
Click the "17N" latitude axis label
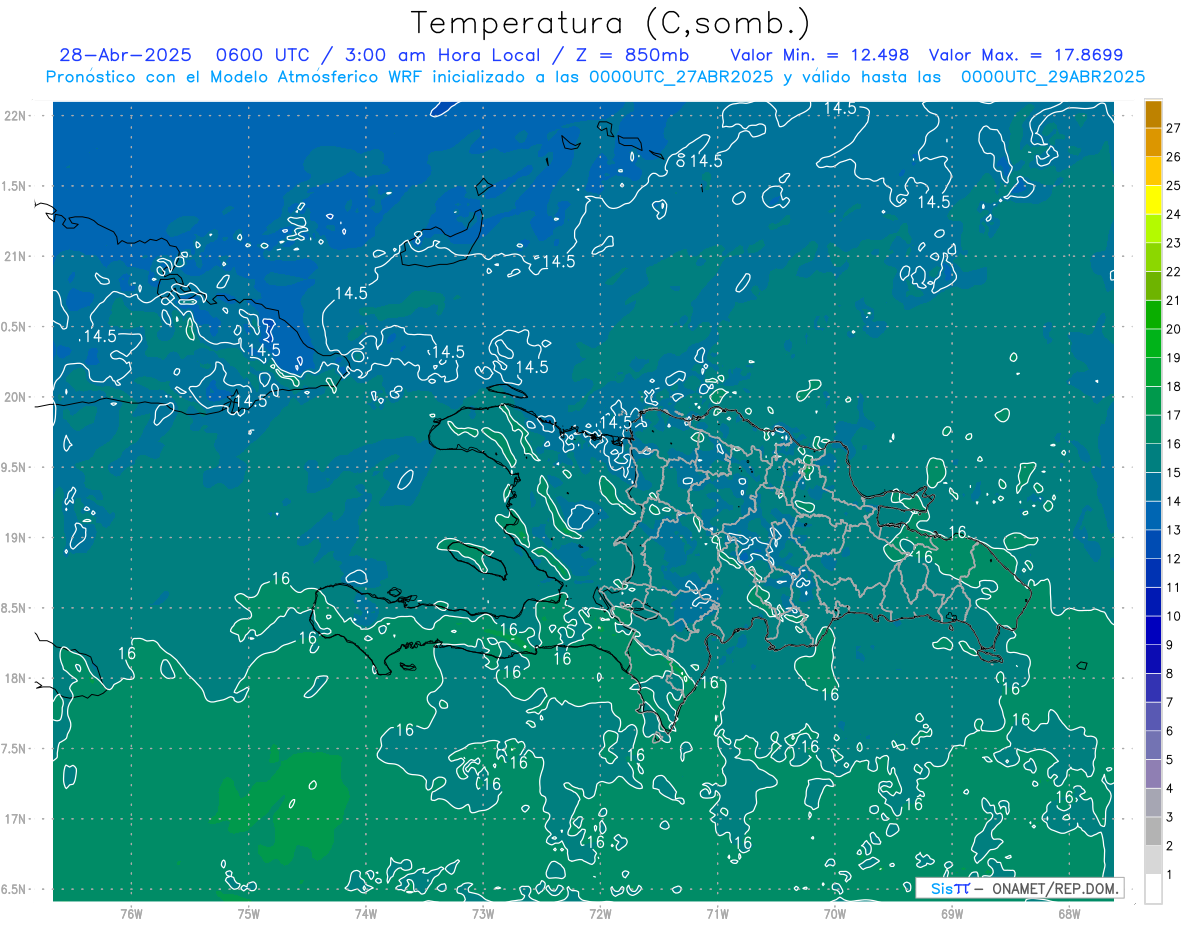coord(15,819)
